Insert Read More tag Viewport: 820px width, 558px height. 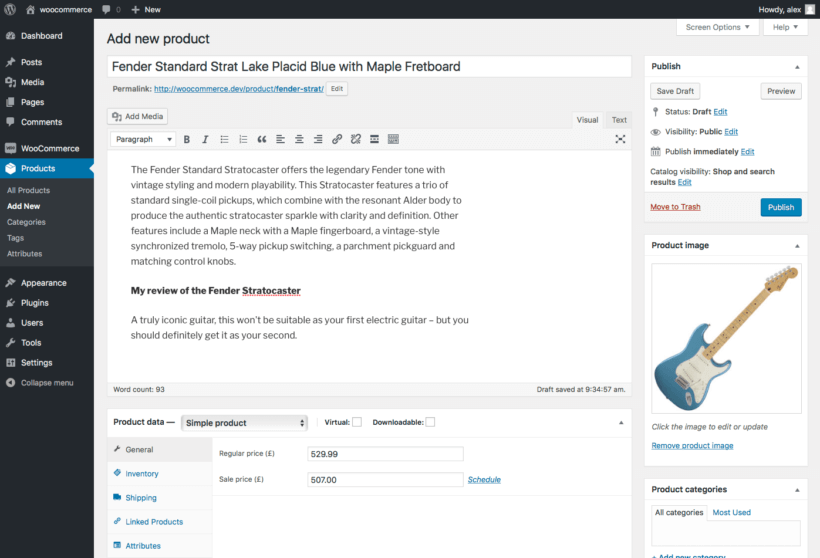pos(374,139)
